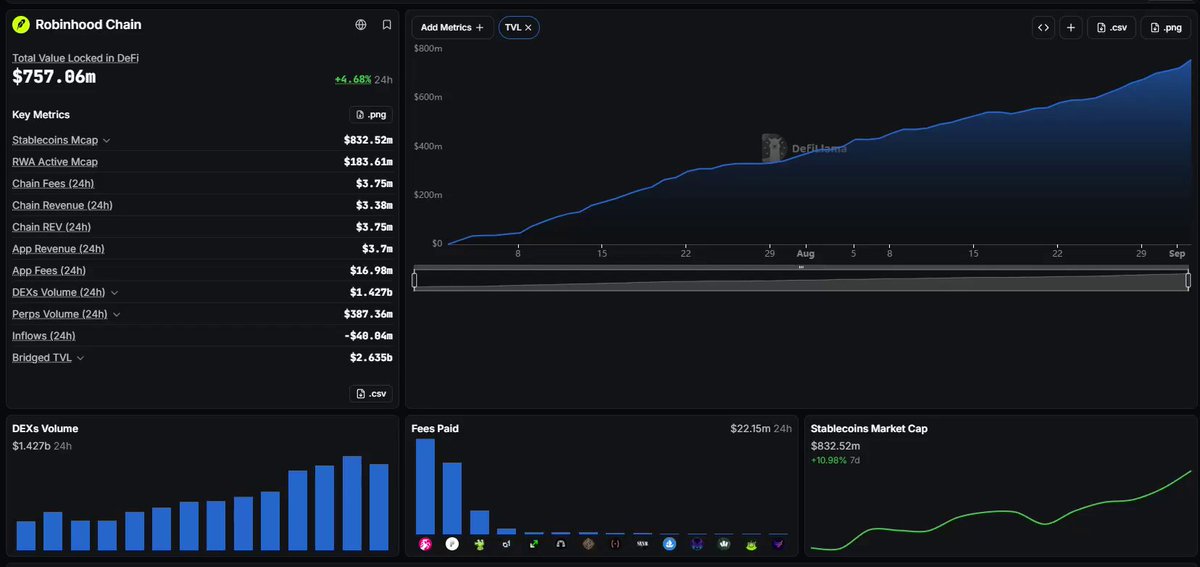Click the green line in Stablecoins chart

pos(1000,512)
